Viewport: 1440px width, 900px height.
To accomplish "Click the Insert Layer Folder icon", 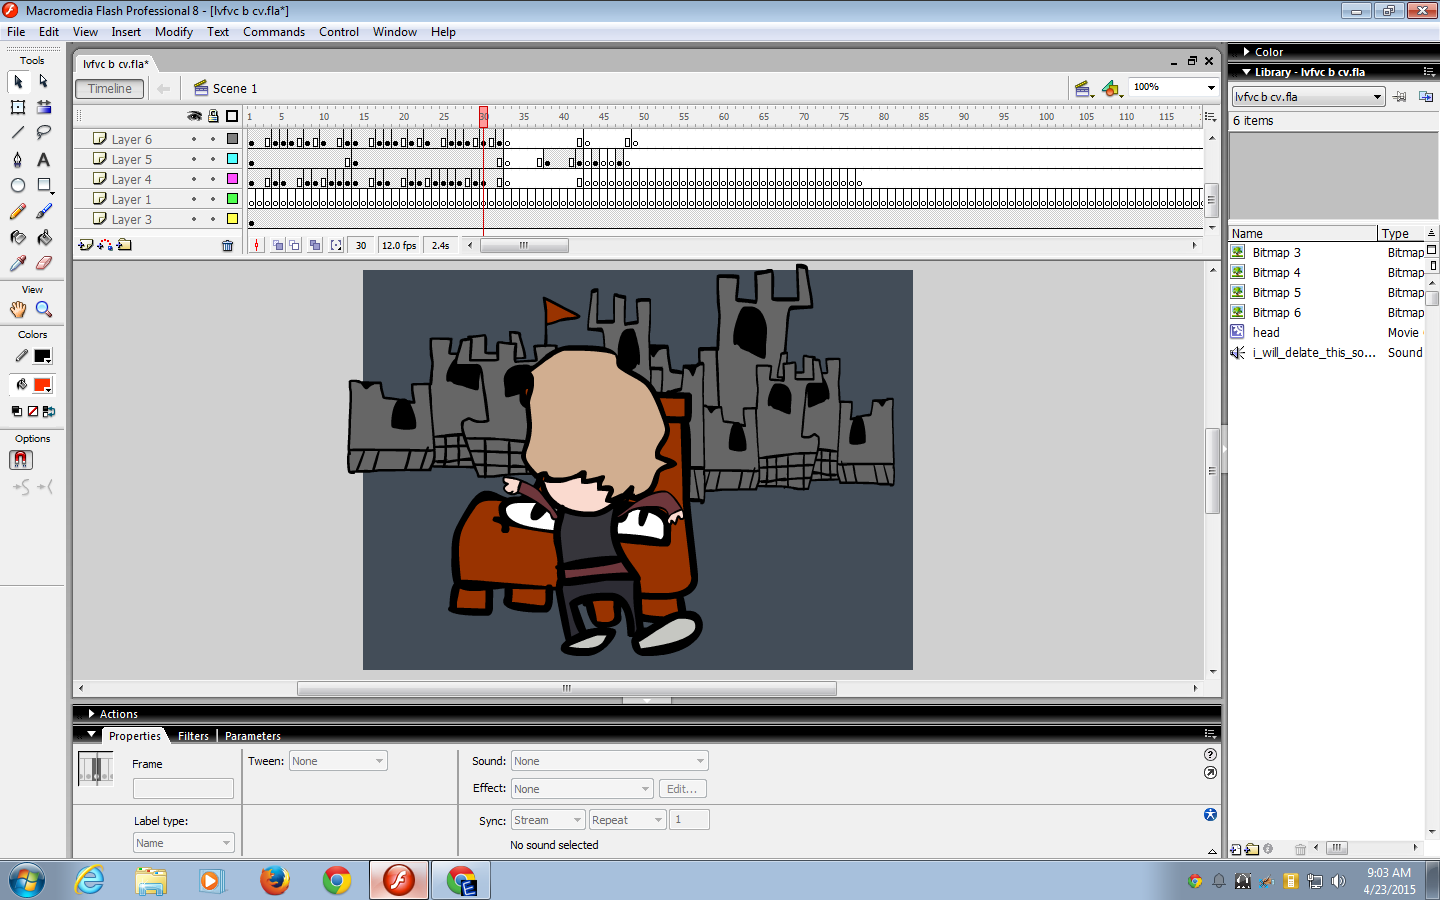I will [124, 245].
